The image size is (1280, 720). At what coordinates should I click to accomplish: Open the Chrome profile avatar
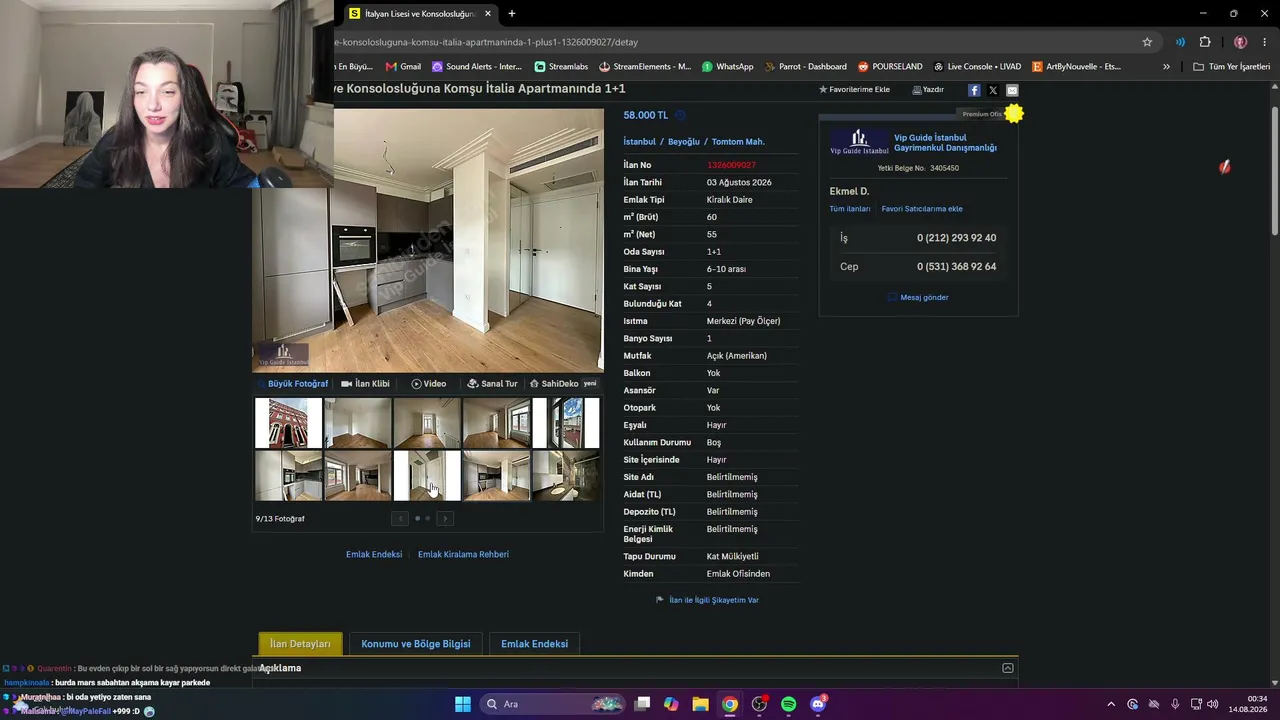[1240, 42]
